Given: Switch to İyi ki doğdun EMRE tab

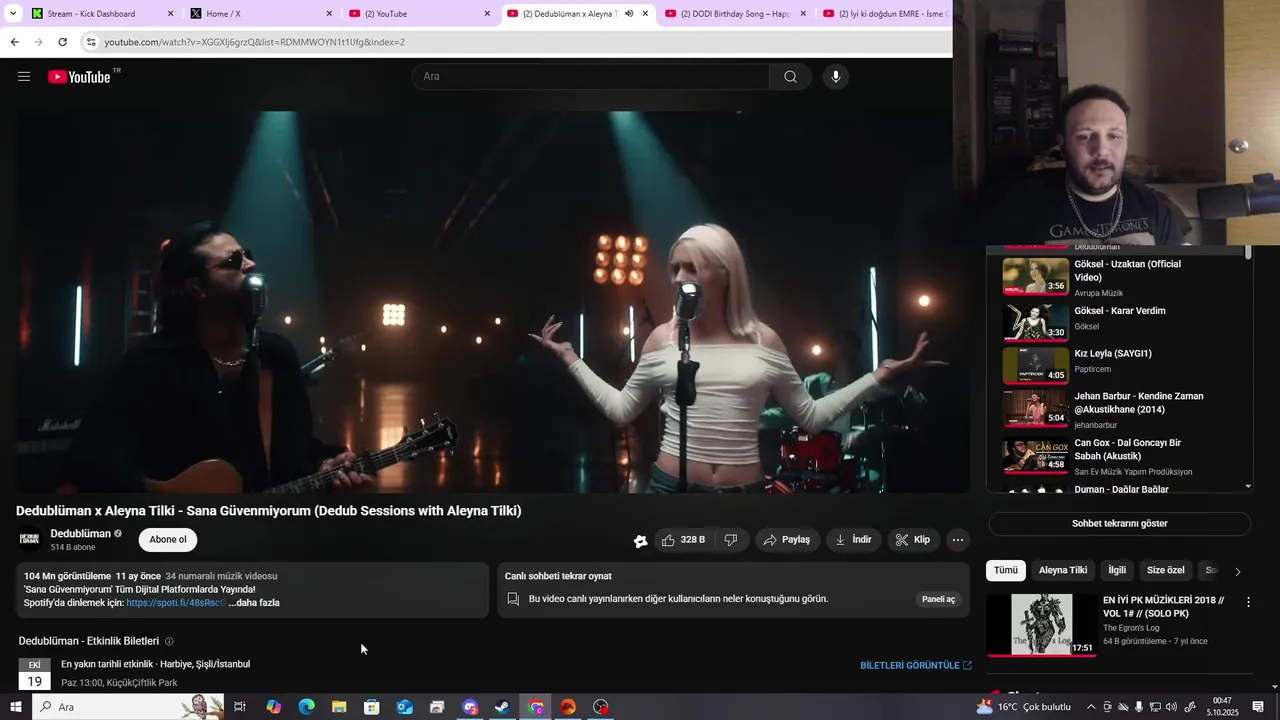Looking at the screenshot, I should [883, 14].
